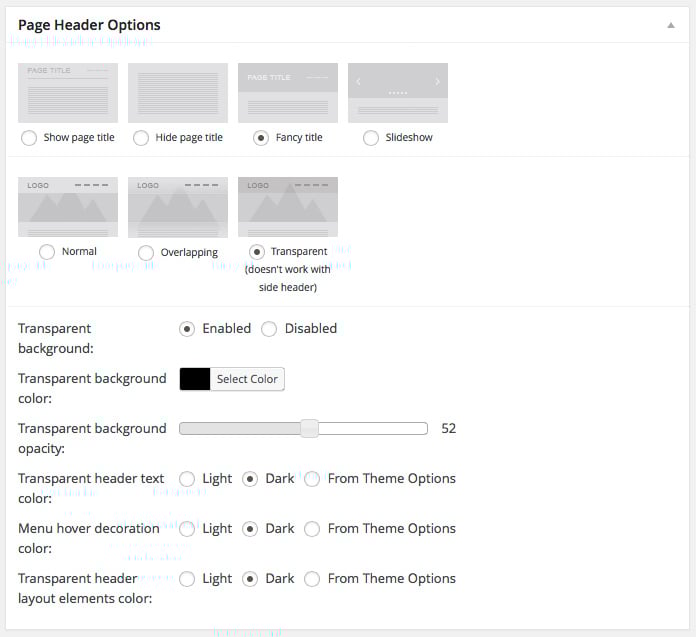Click the Show page title layout thumbnail
Viewport: 696px width, 637px height.
tap(68, 93)
